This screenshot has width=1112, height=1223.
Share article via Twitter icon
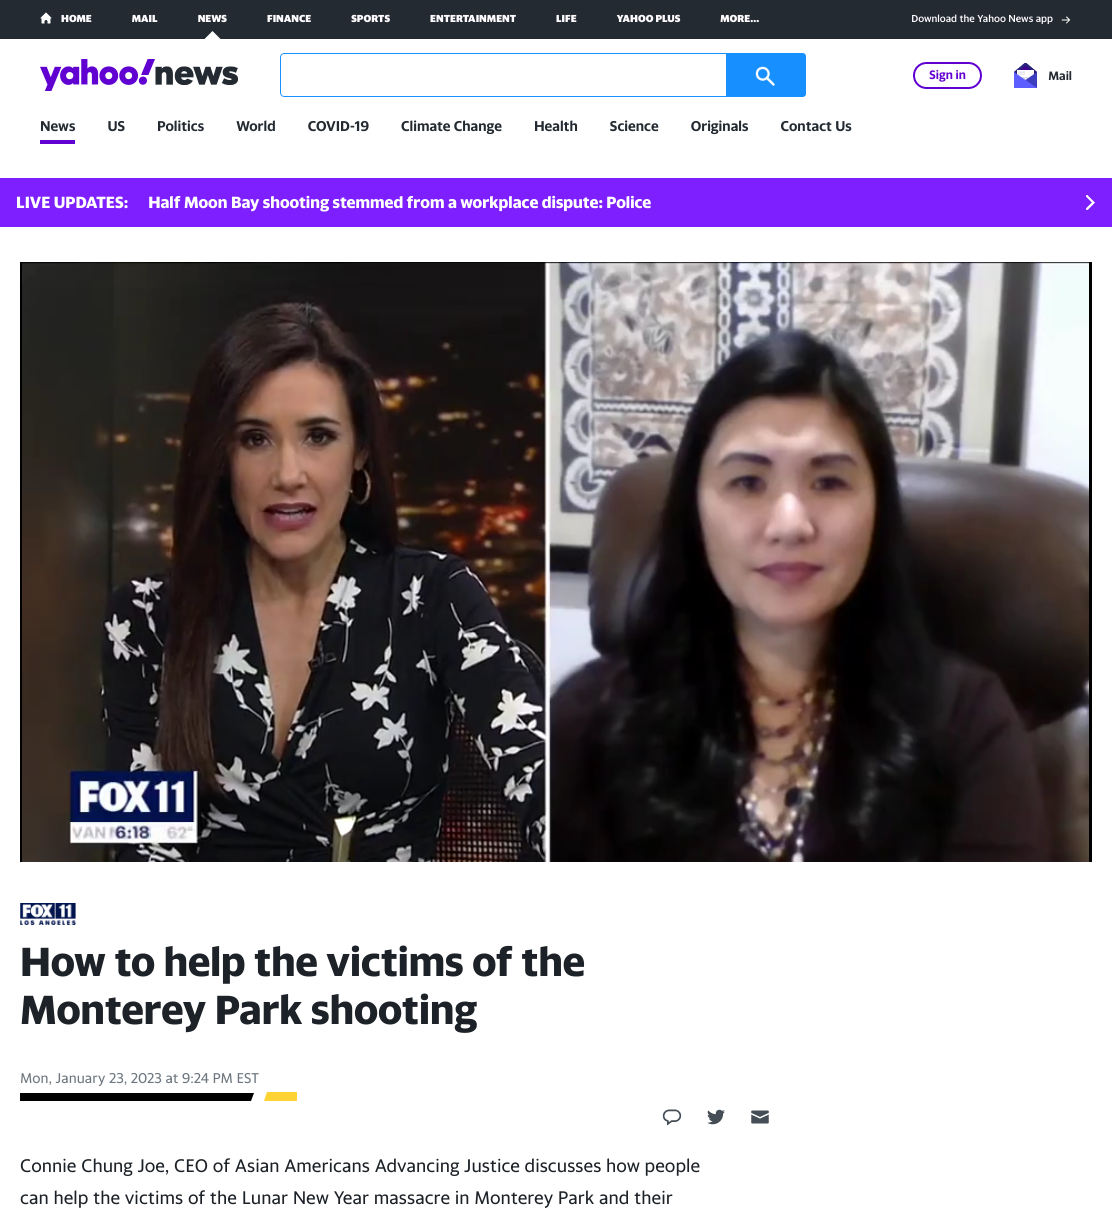pos(716,1117)
